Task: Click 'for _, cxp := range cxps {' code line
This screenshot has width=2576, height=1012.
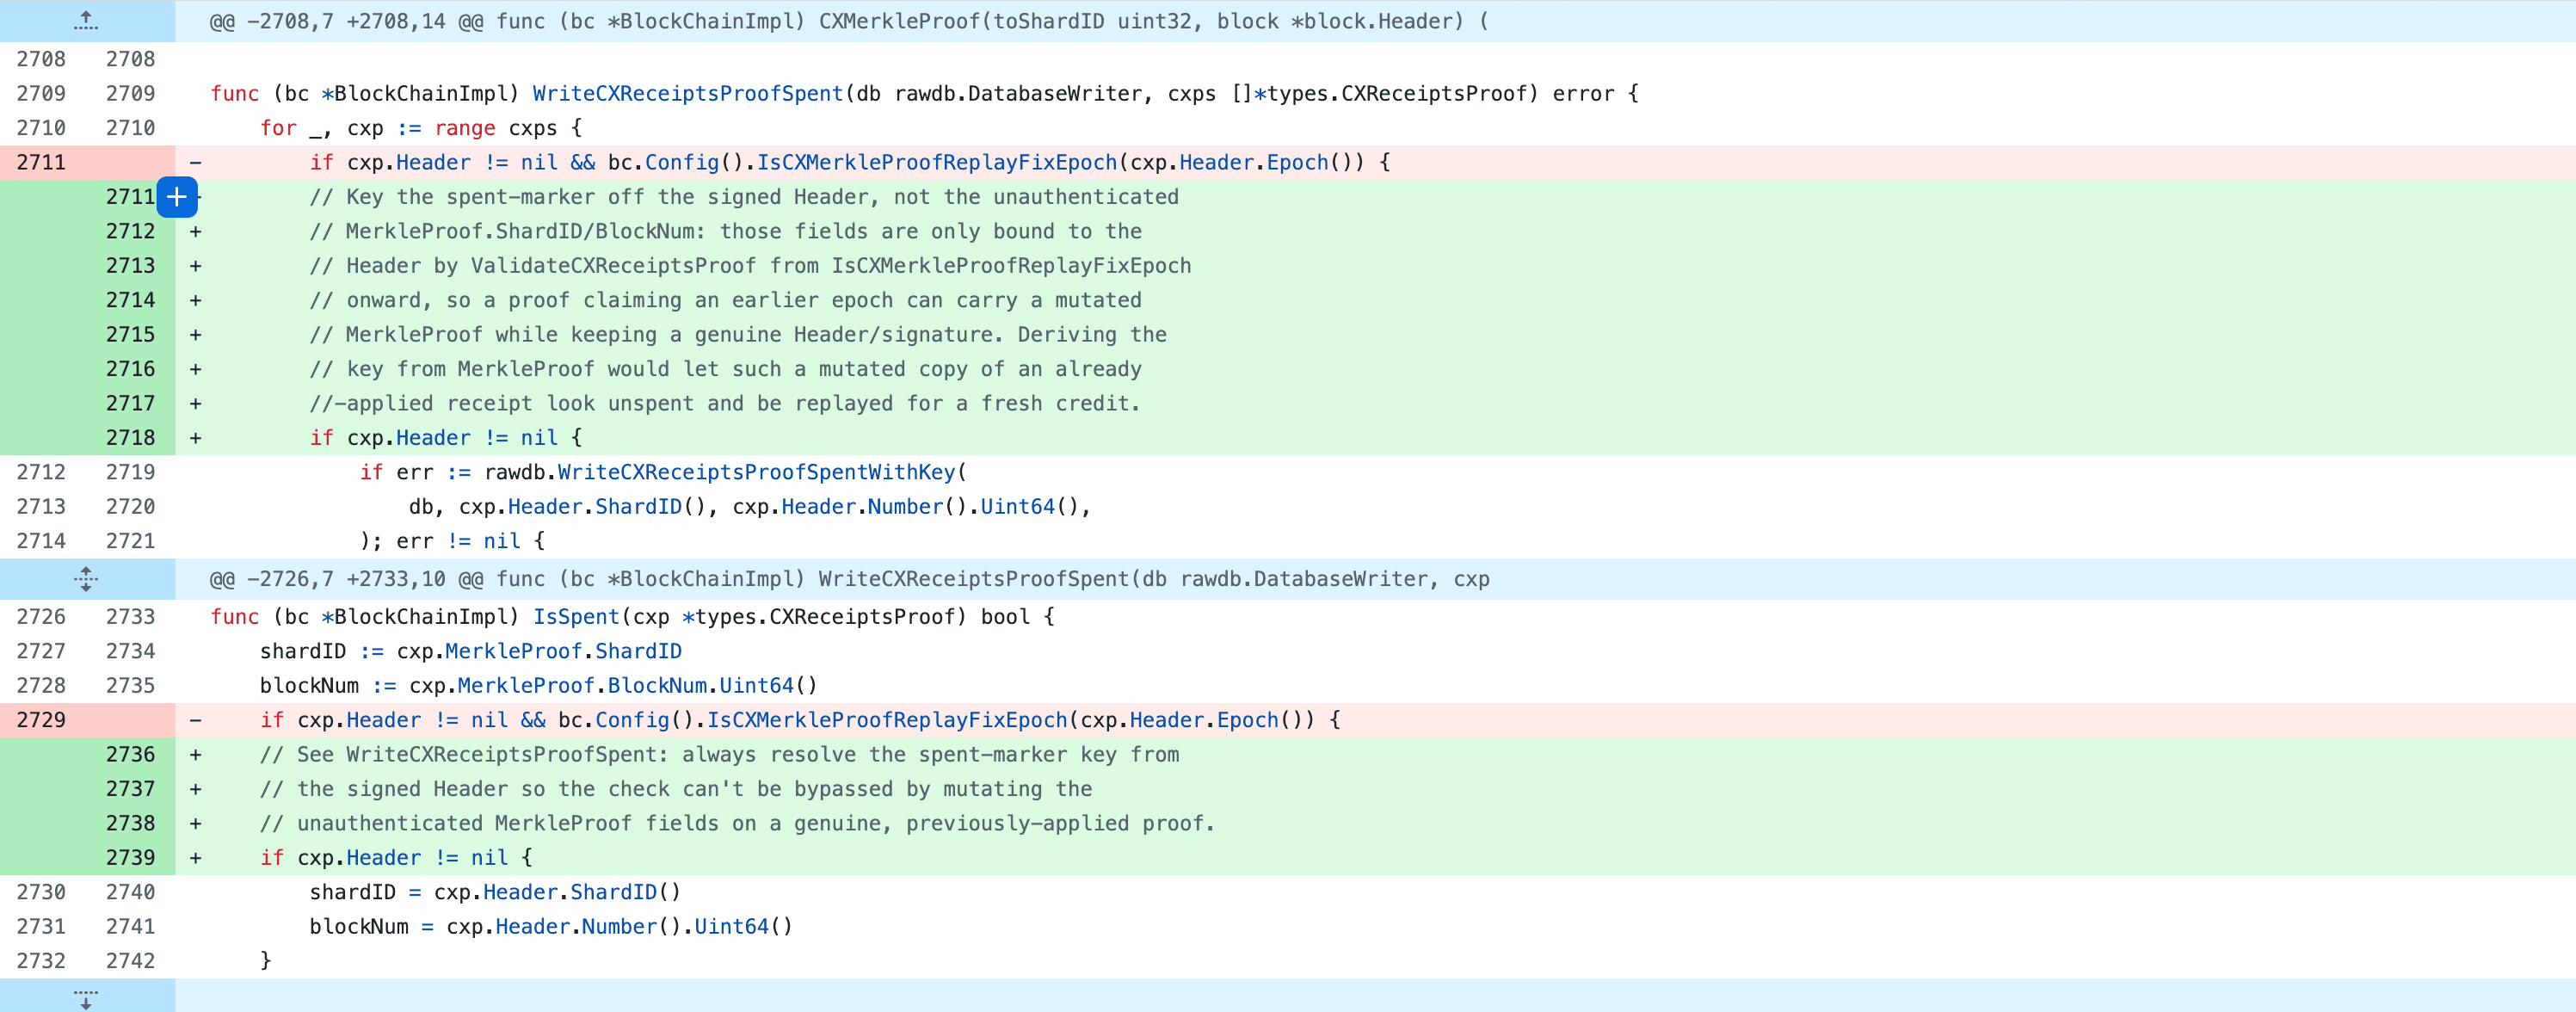Action: click(421, 128)
